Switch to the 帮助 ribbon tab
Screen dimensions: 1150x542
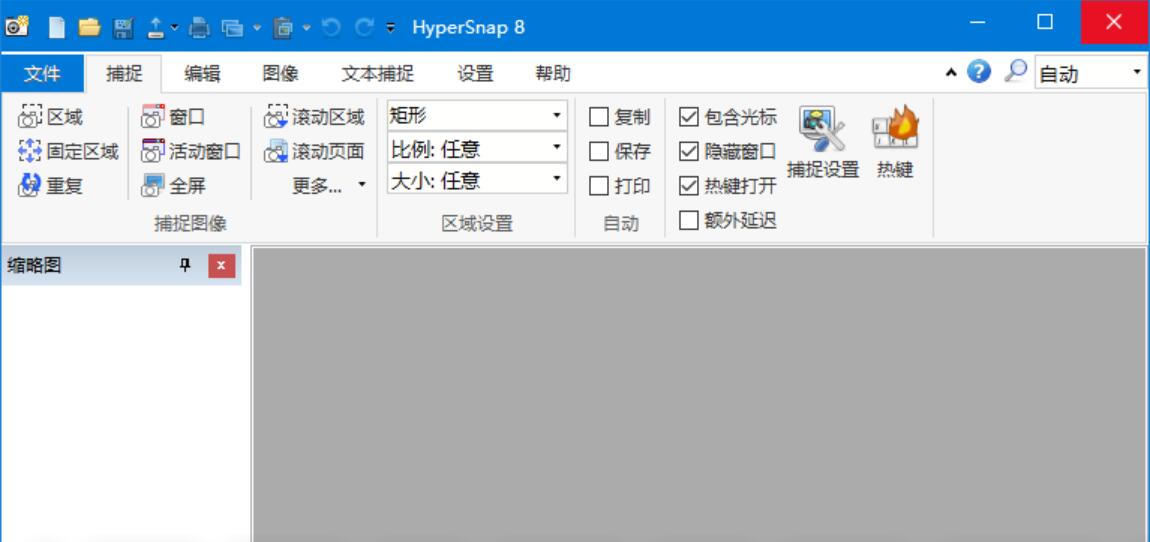tap(553, 73)
